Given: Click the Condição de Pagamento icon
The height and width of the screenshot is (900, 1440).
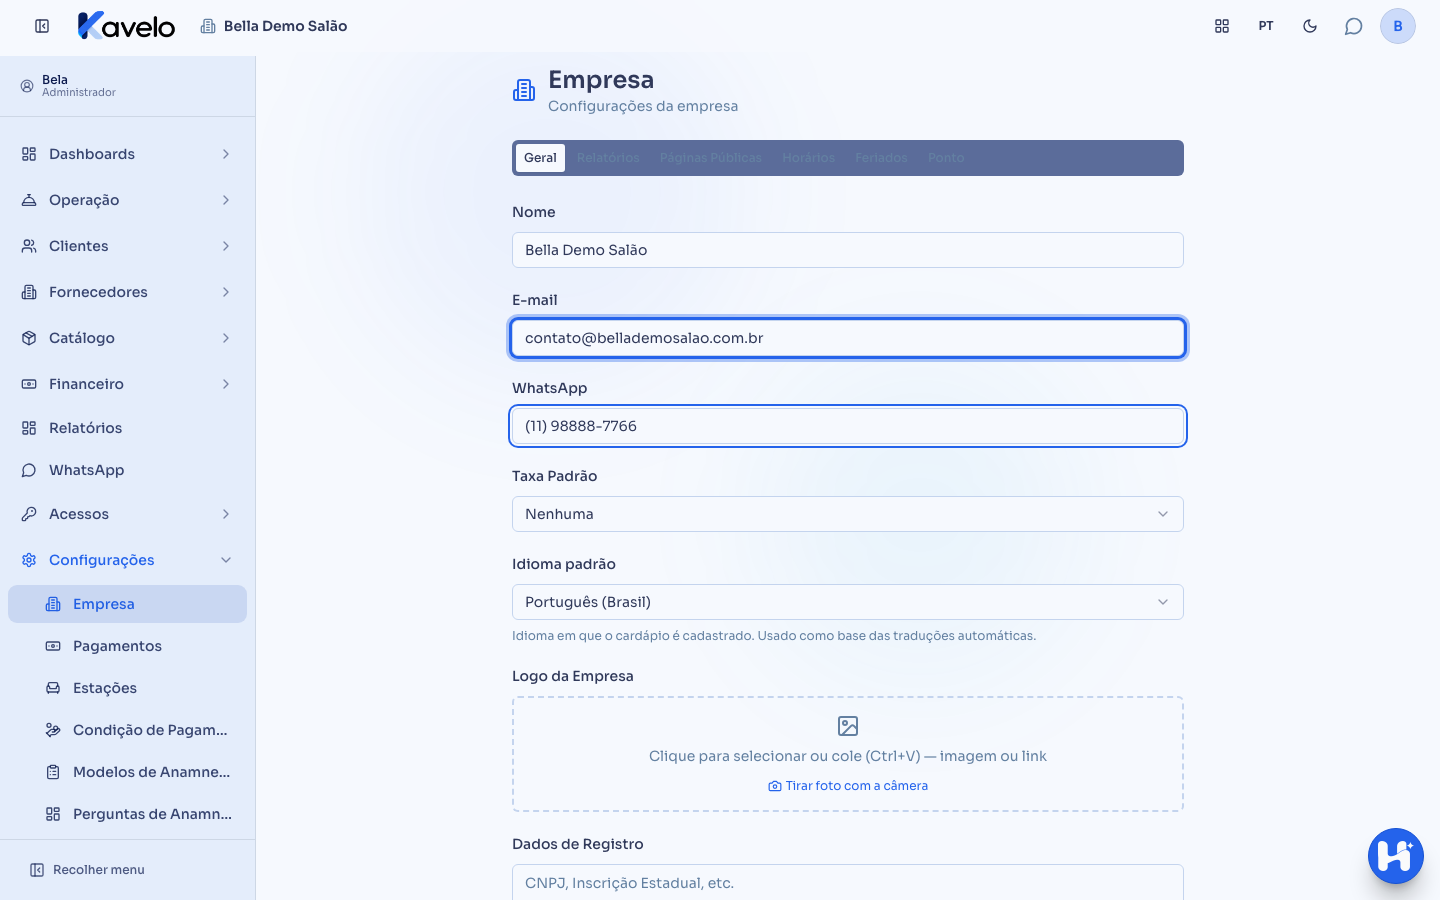Looking at the screenshot, I should pyautogui.click(x=53, y=730).
